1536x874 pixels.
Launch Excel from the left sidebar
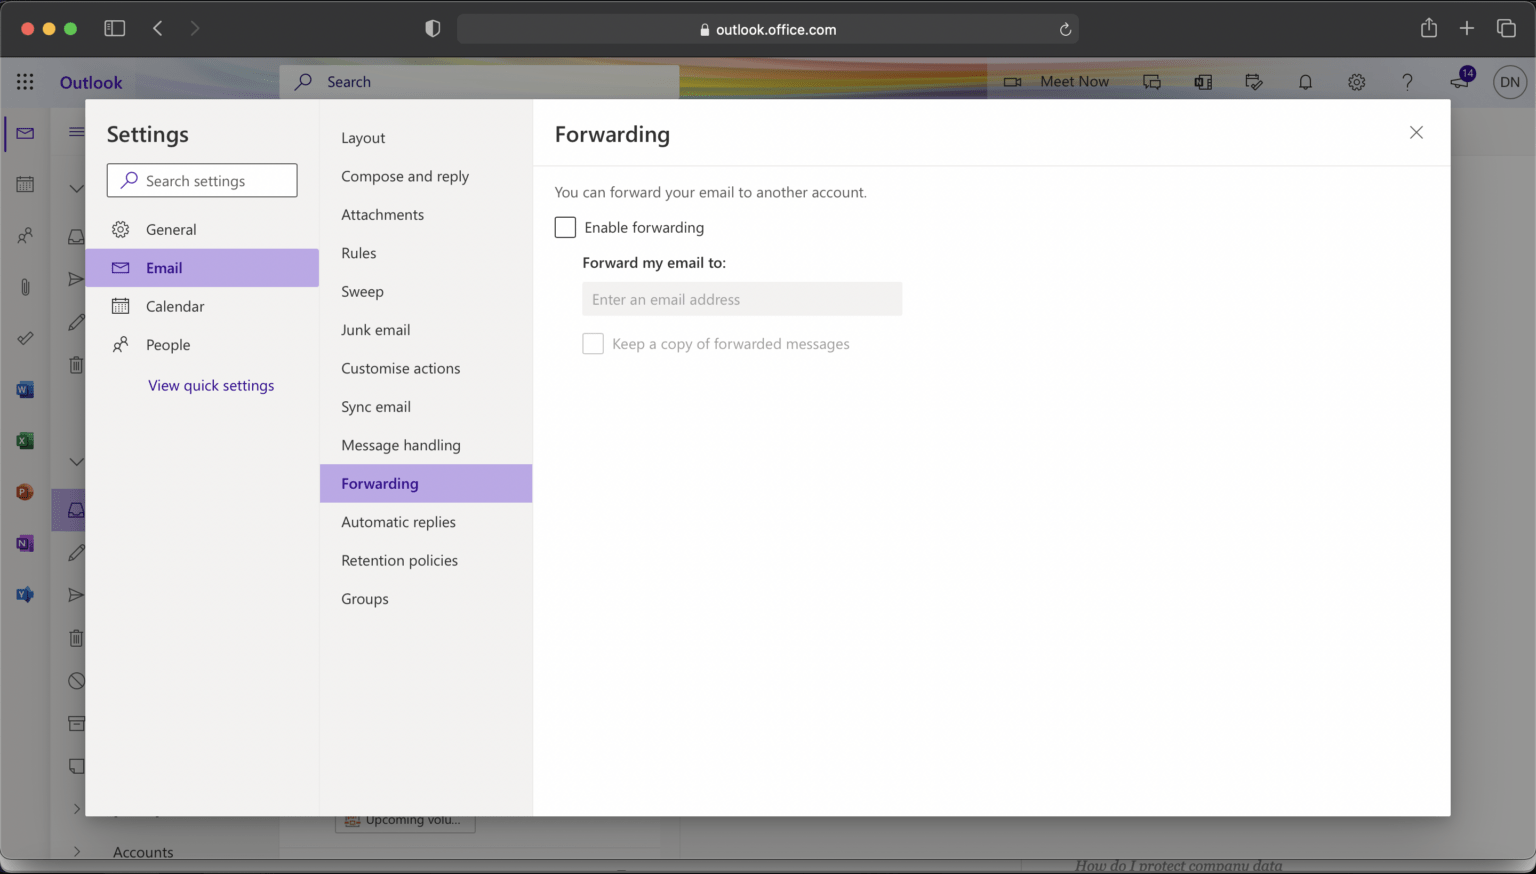point(24,440)
